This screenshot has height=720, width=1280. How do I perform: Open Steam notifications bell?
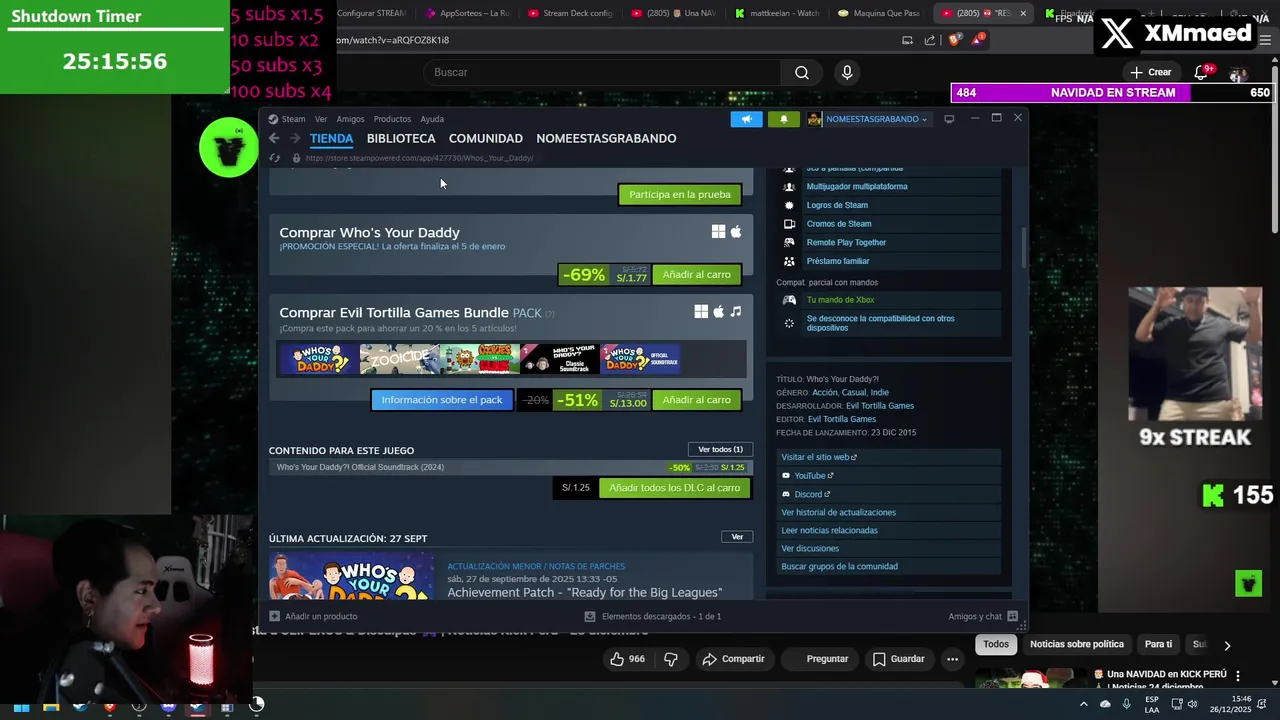click(x=783, y=119)
